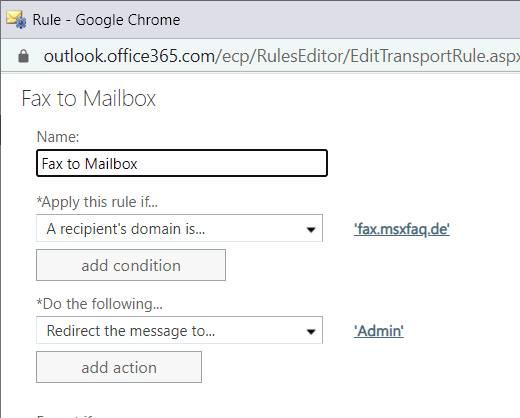The image size is (520, 418).
Task: Click the padlock site security icon
Action: coord(23,56)
